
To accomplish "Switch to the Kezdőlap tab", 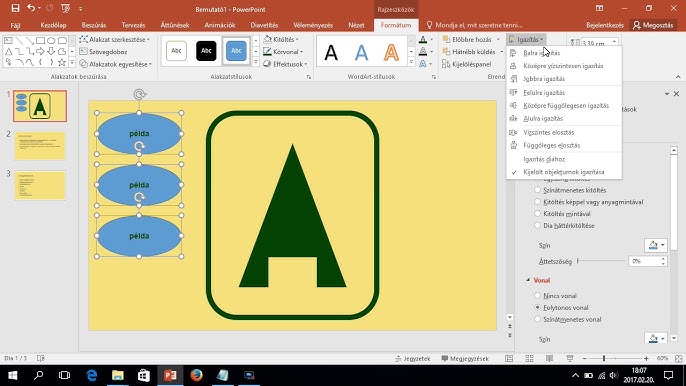I will [53, 25].
